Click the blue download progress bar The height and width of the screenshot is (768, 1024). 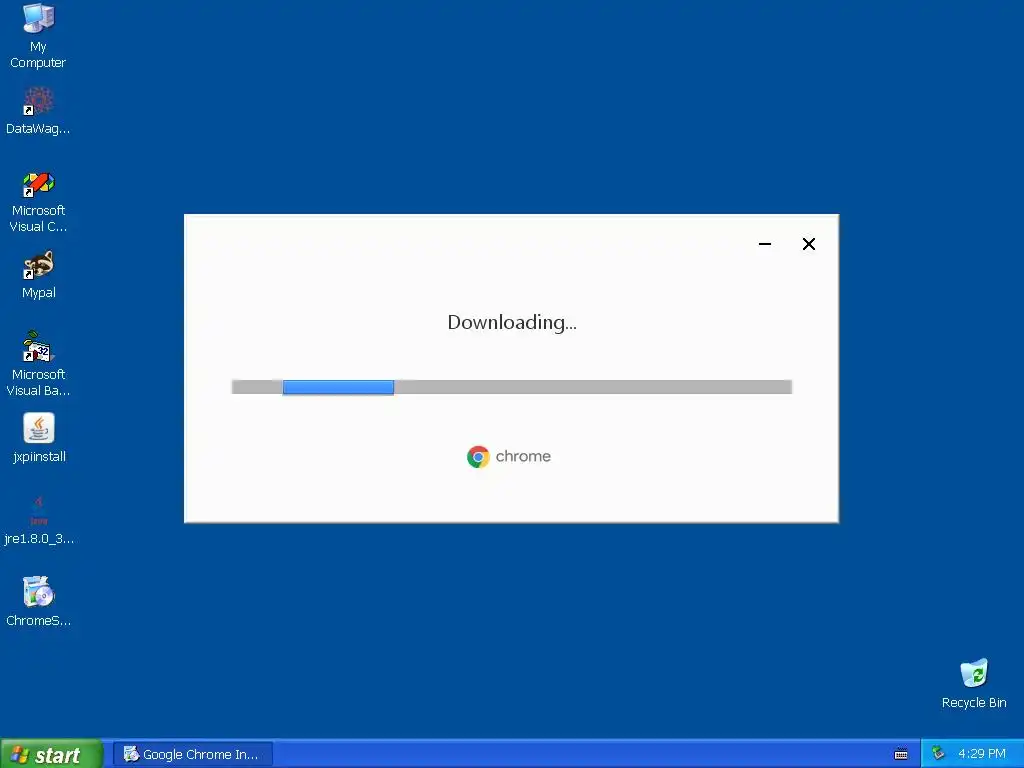tap(338, 387)
